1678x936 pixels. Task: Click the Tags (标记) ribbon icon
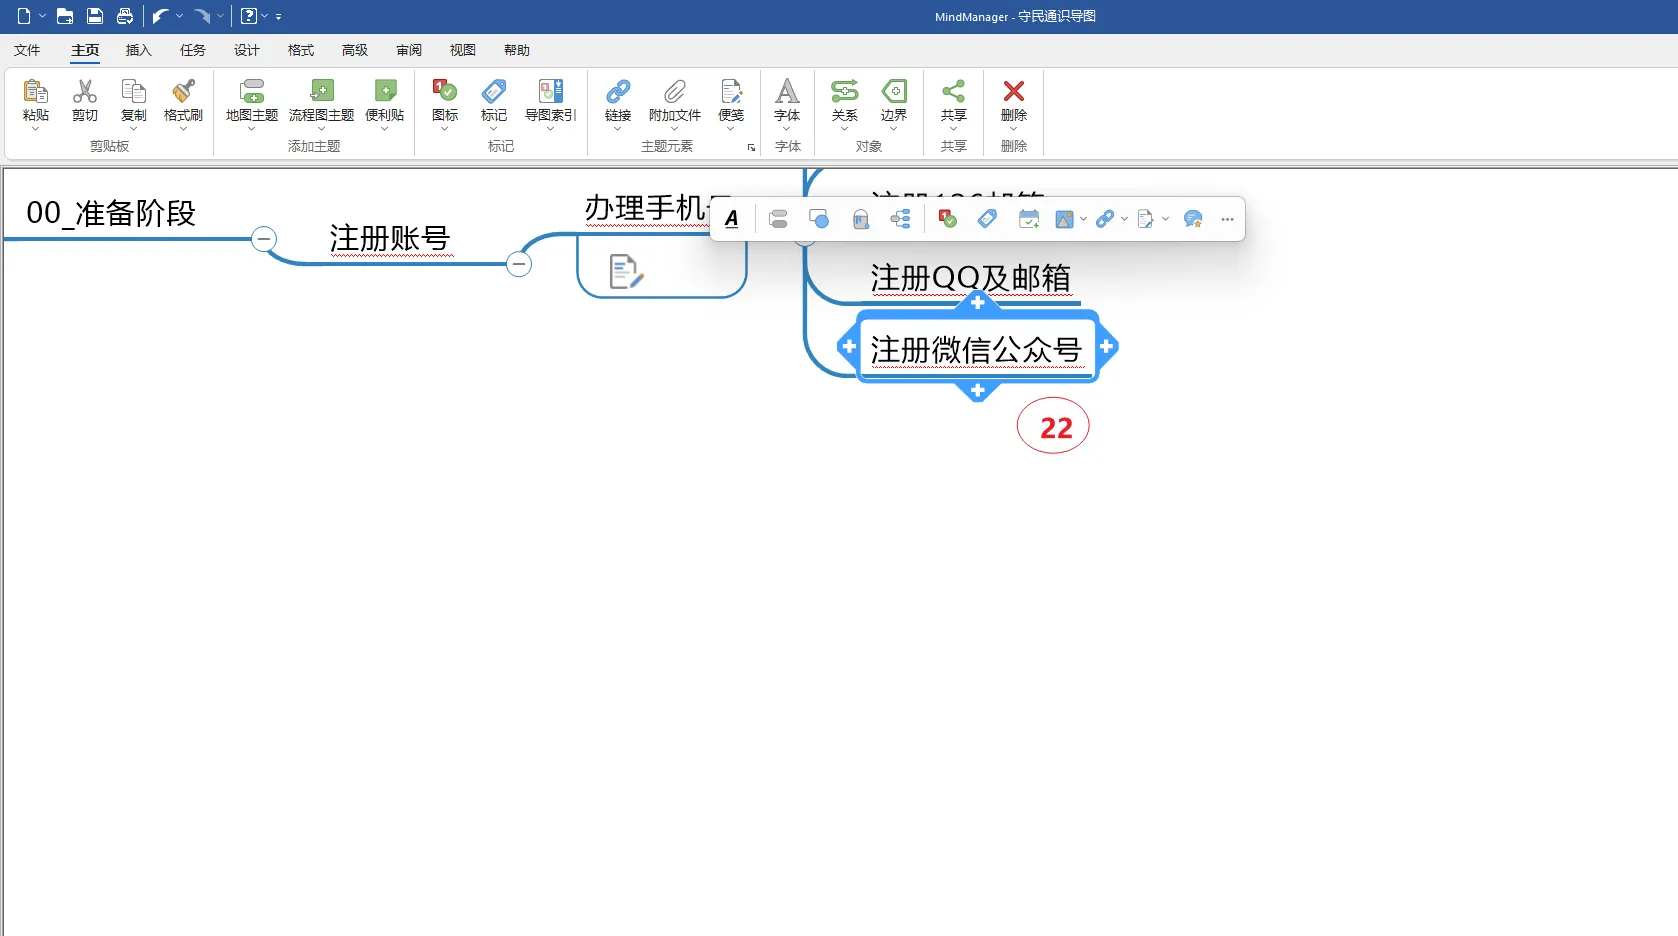(494, 92)
